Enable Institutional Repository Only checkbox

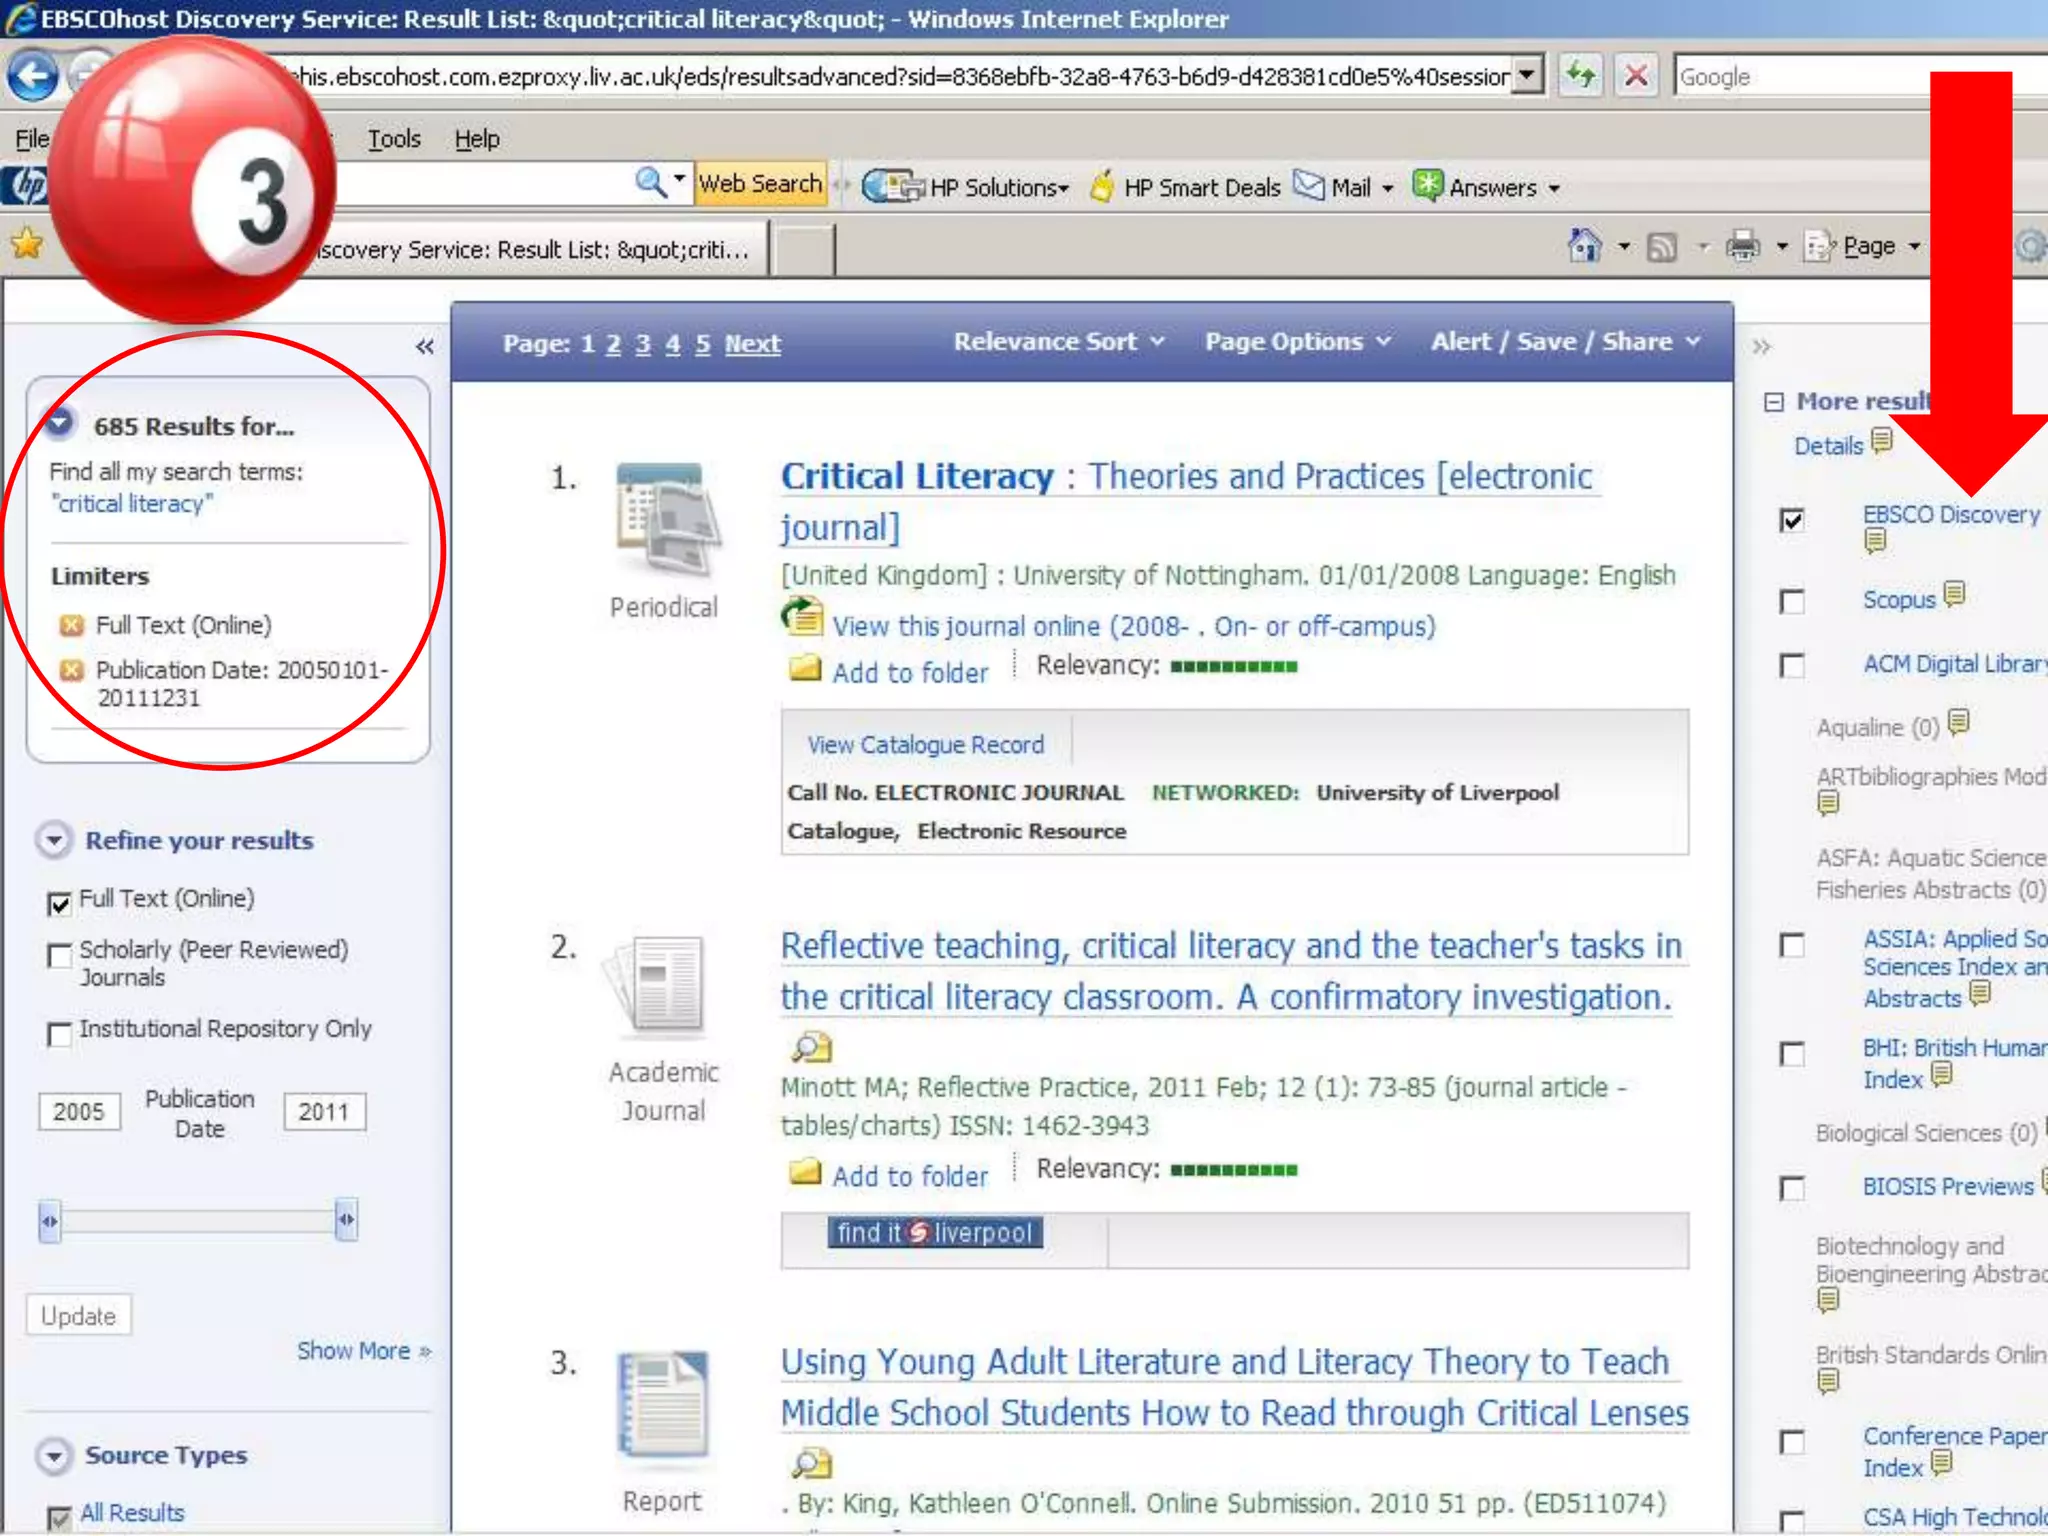(60, 1033)
